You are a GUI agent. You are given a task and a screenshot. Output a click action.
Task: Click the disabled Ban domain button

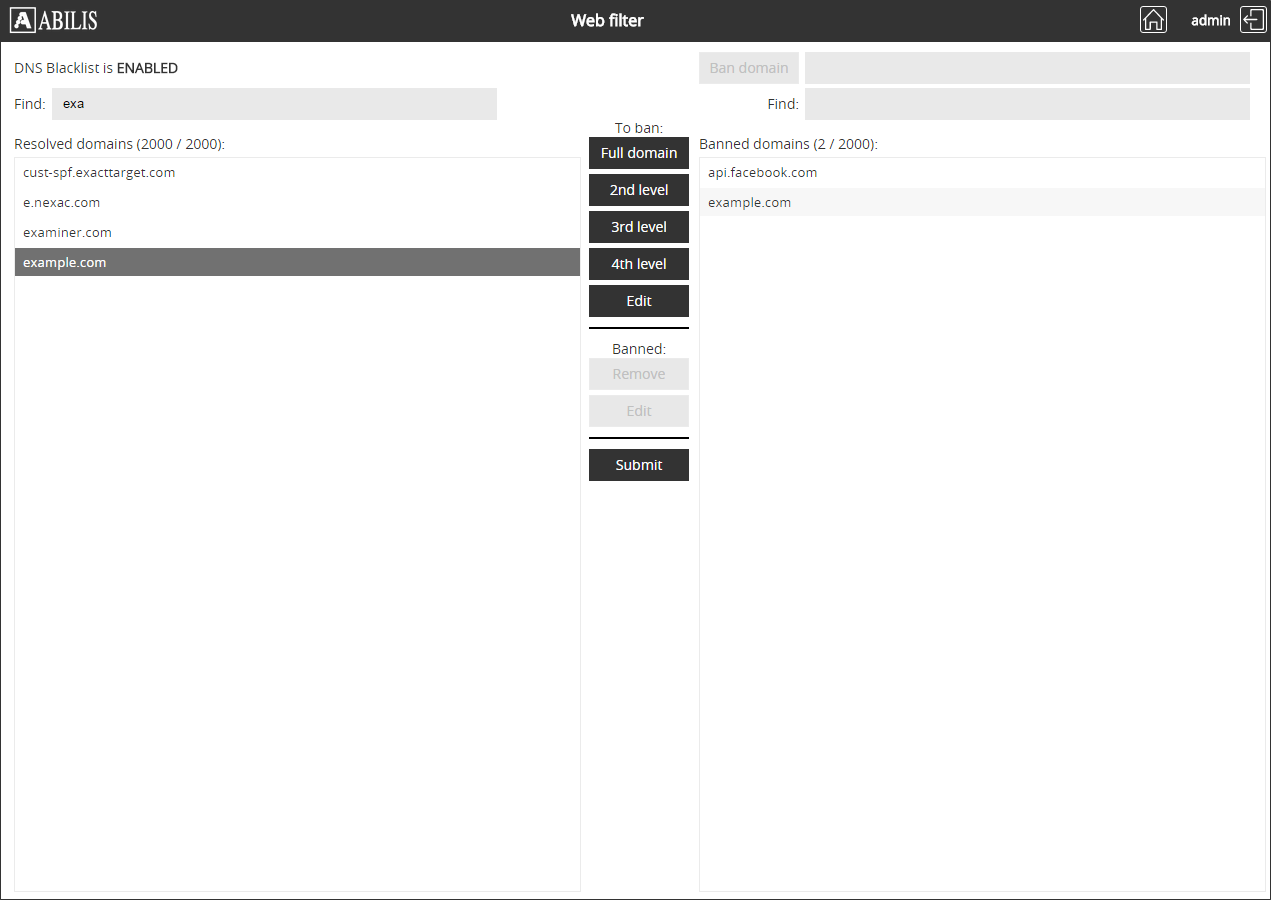click(x=748, y=67)
